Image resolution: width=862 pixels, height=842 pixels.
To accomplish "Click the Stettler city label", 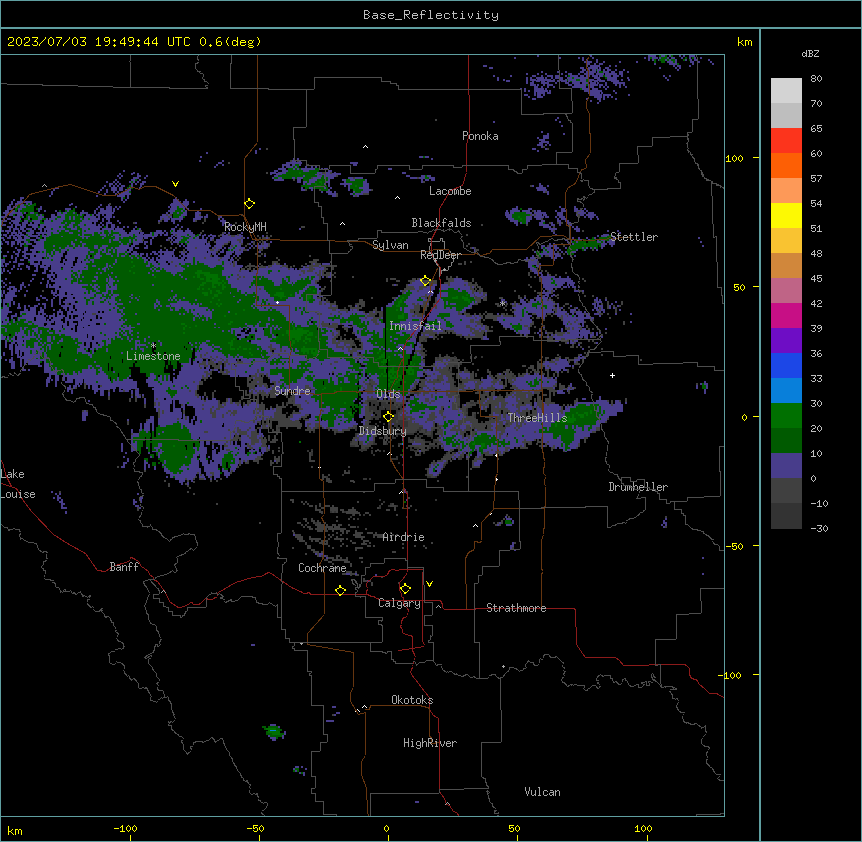I will [634, 237].
